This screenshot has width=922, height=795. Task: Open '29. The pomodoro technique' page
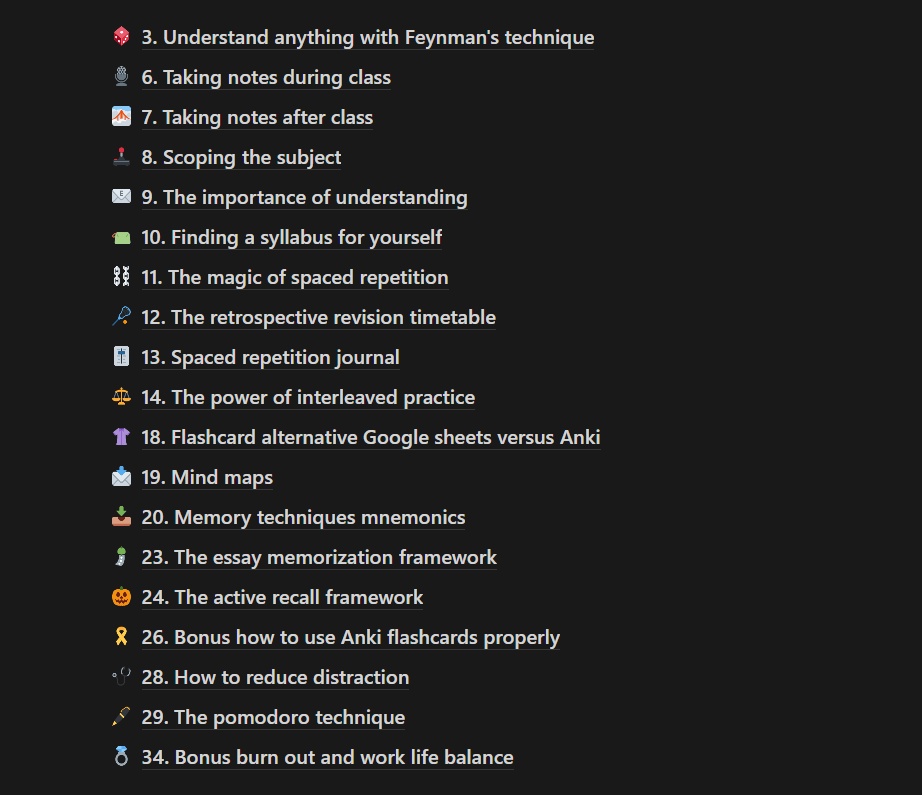[x=273, y=717]
